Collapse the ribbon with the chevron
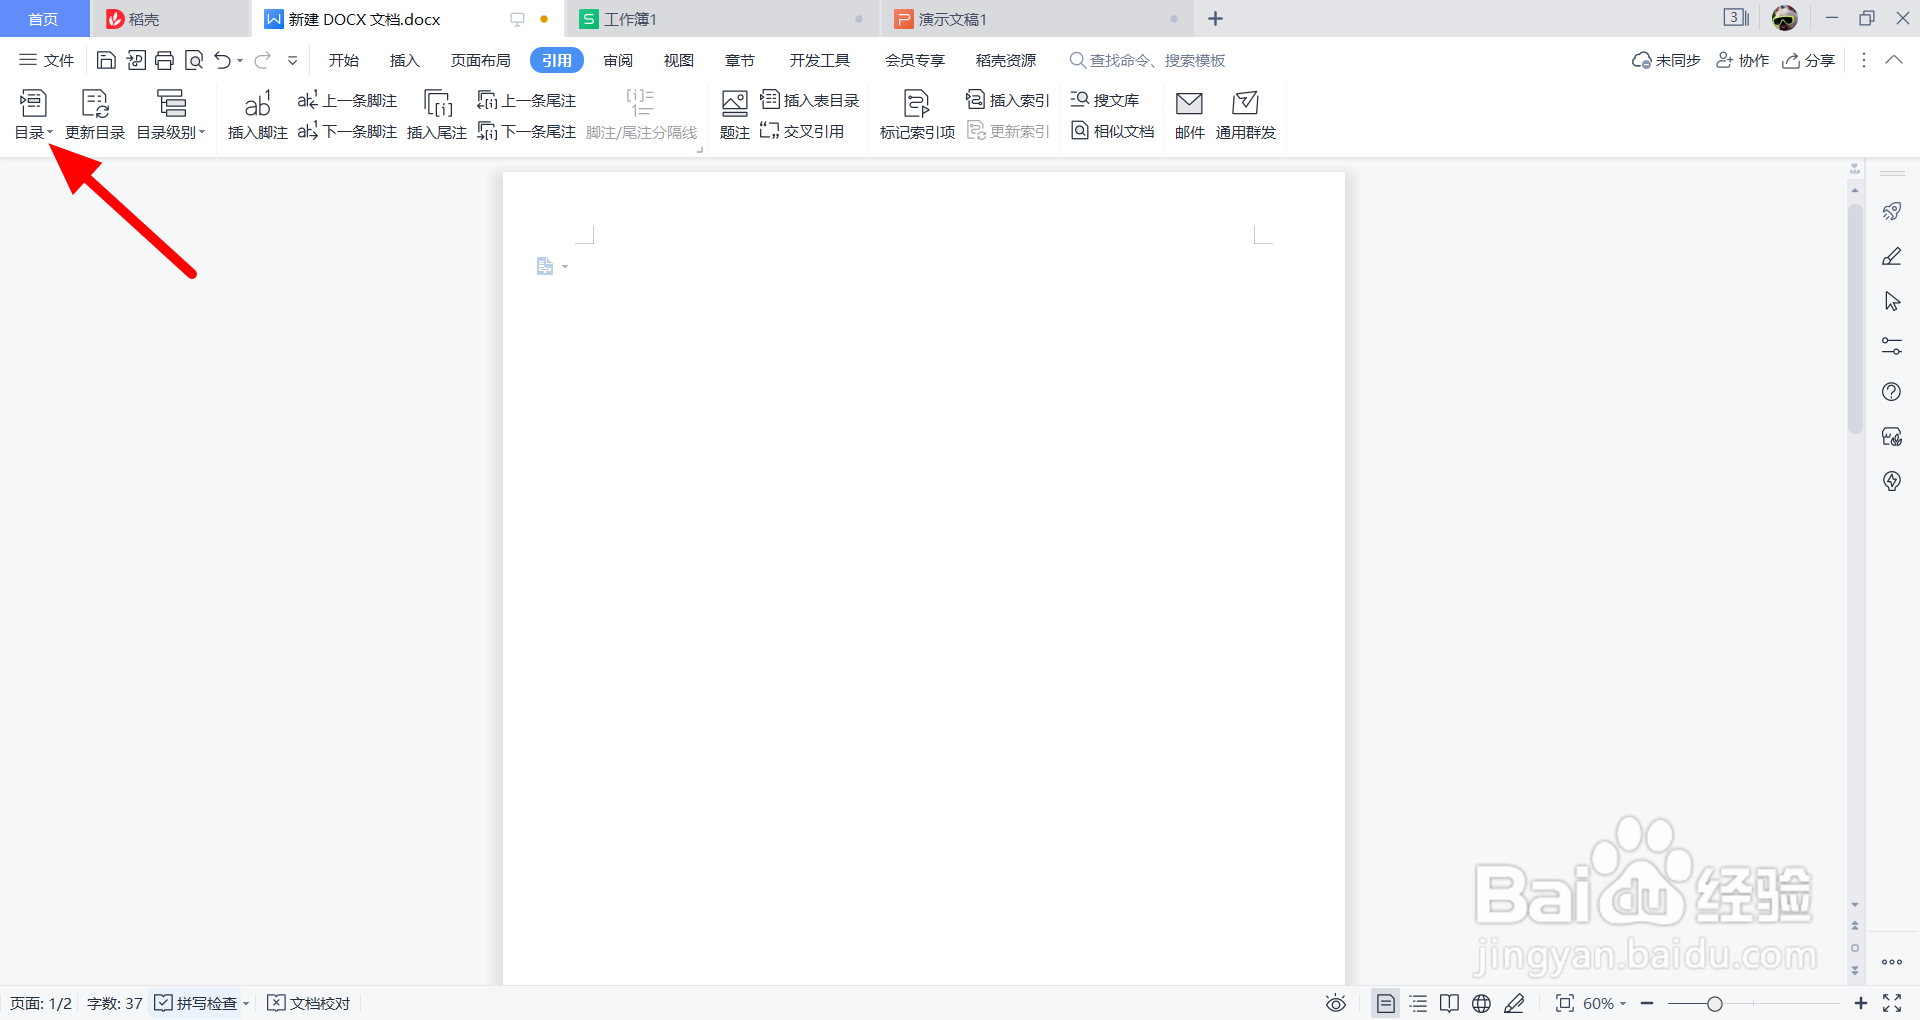 coord(1894,60)
